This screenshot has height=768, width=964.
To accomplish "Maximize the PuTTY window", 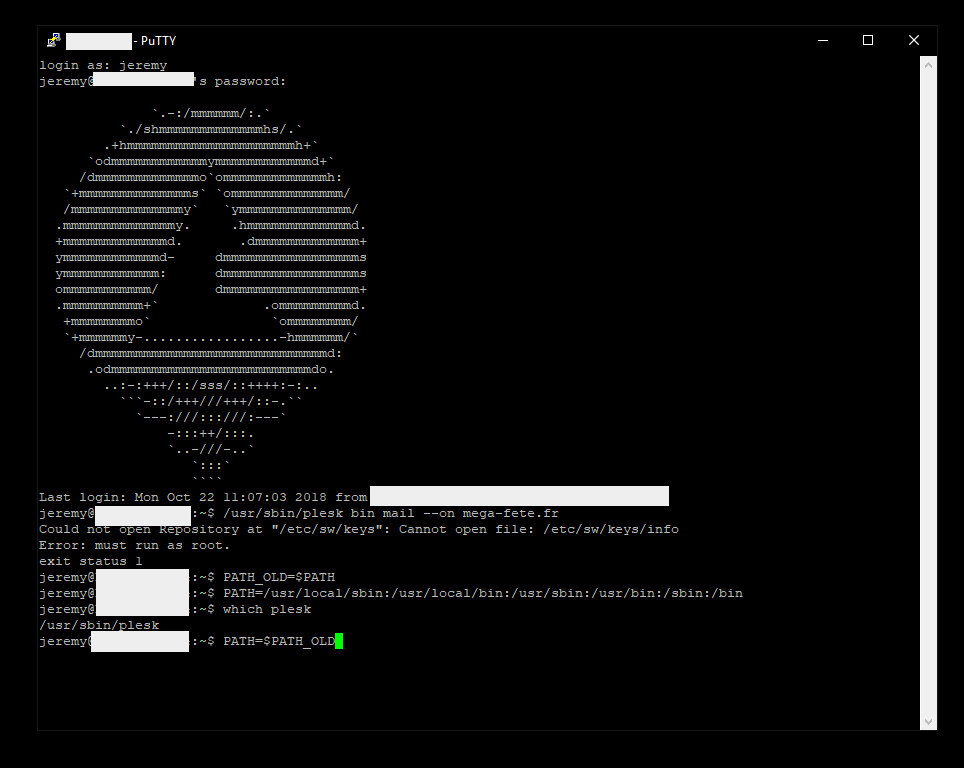I will coord(868,41).
